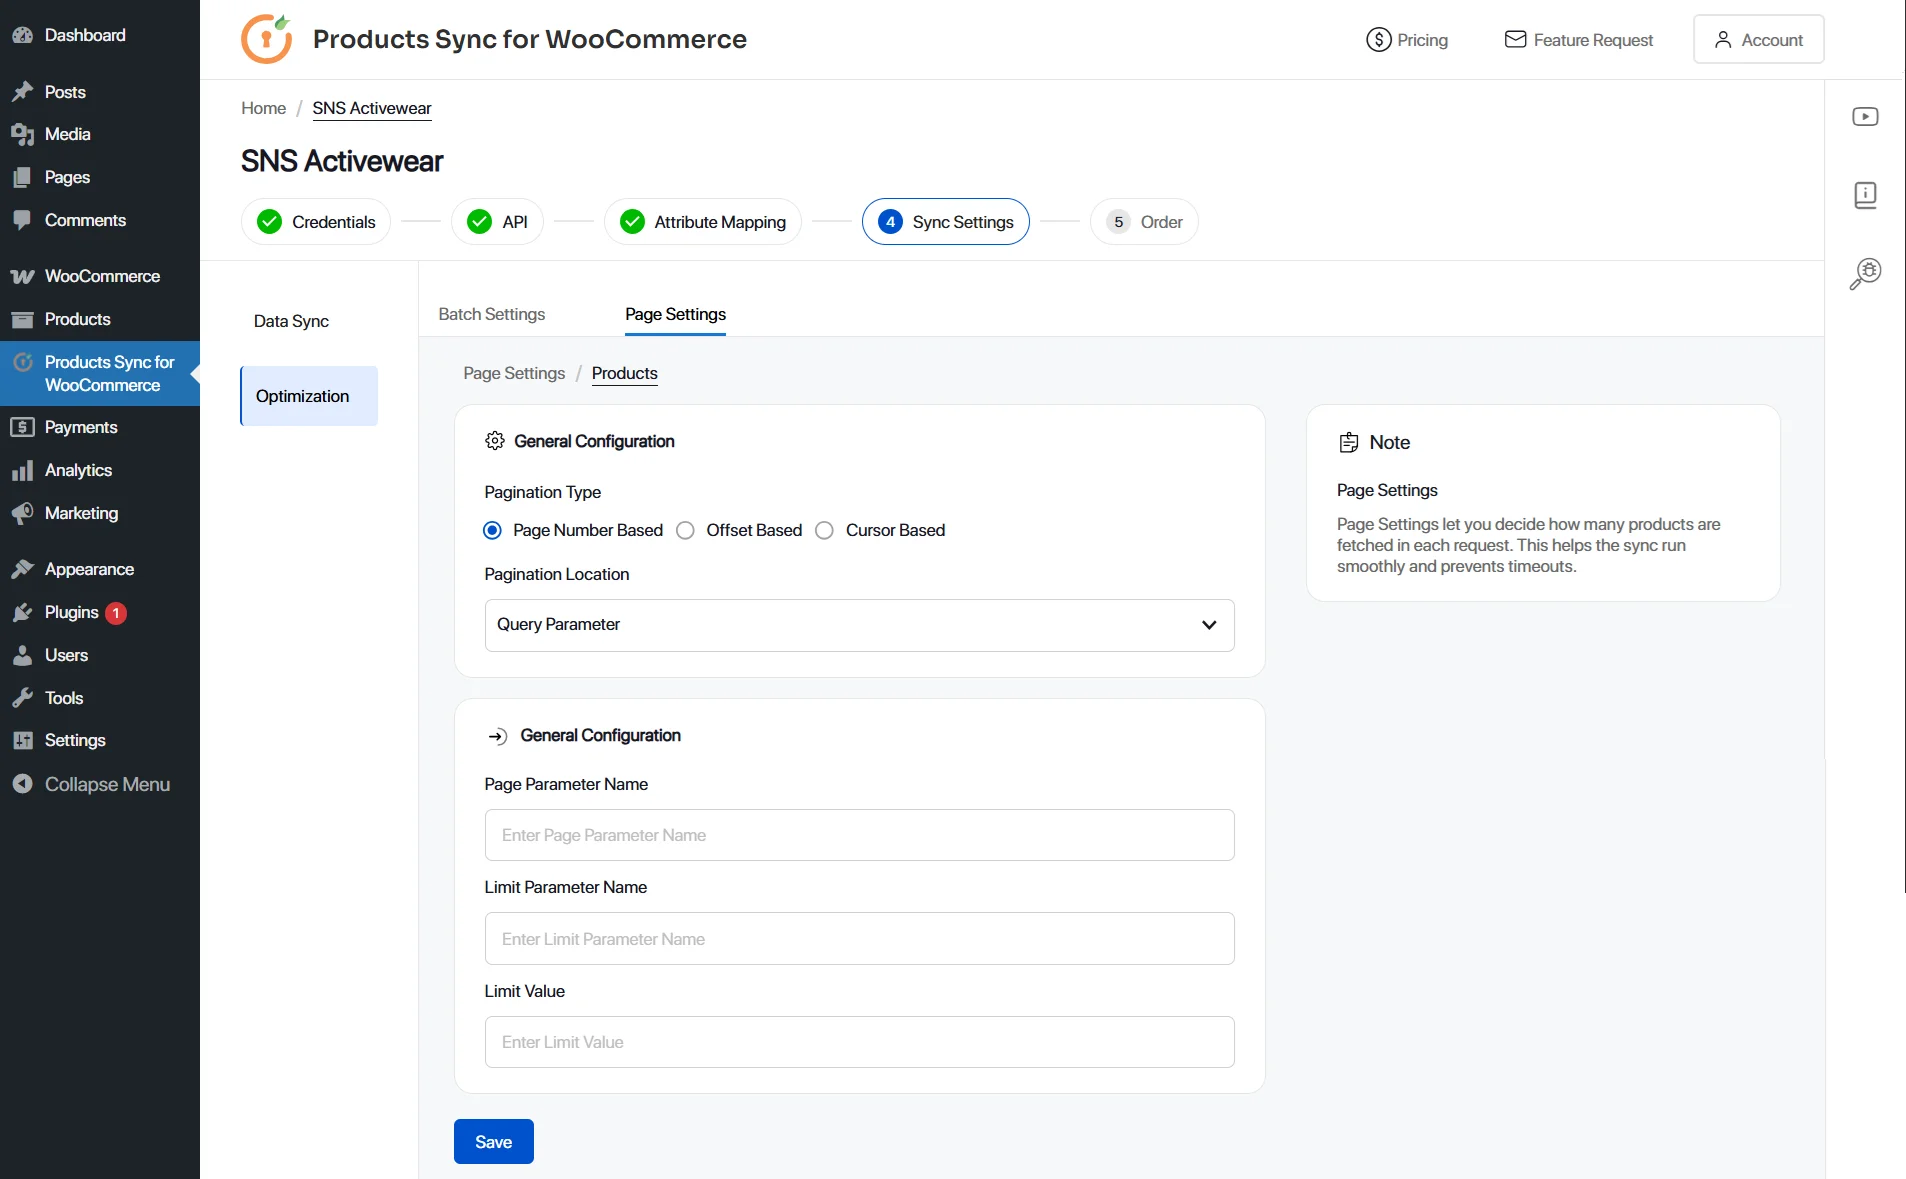Open the Attribute Mapping step
The image size is (1906, 1179).
(x=703, y=221)
